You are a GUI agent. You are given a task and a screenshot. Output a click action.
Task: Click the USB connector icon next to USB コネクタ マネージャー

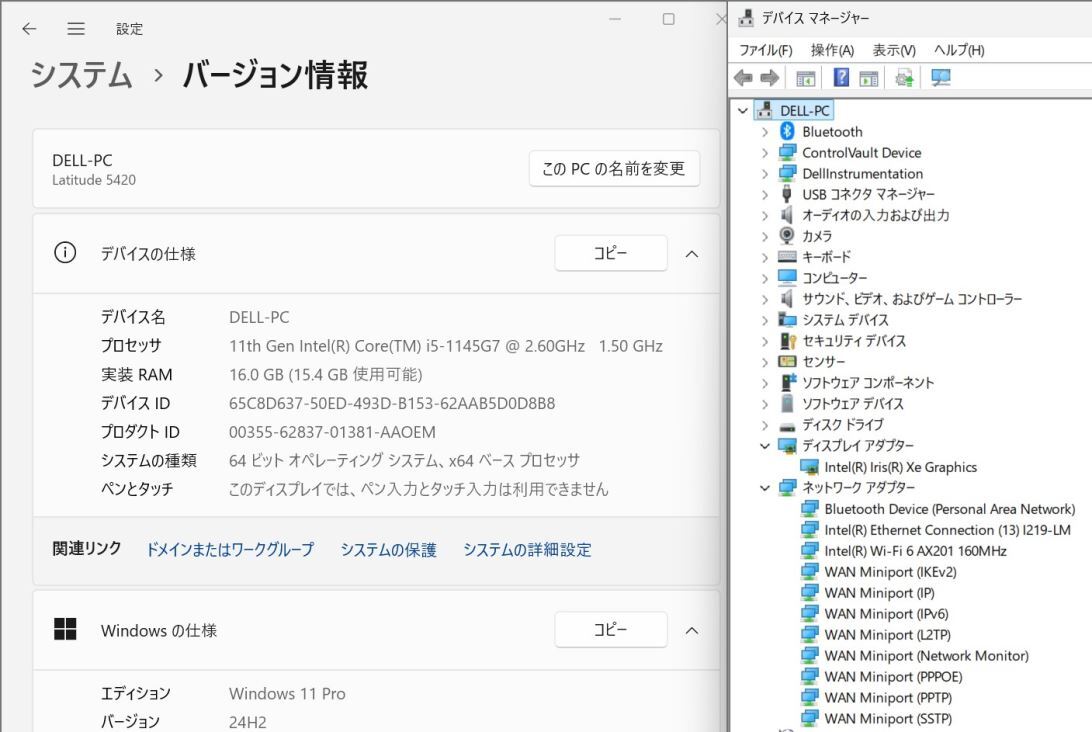[x=787, y=194]
